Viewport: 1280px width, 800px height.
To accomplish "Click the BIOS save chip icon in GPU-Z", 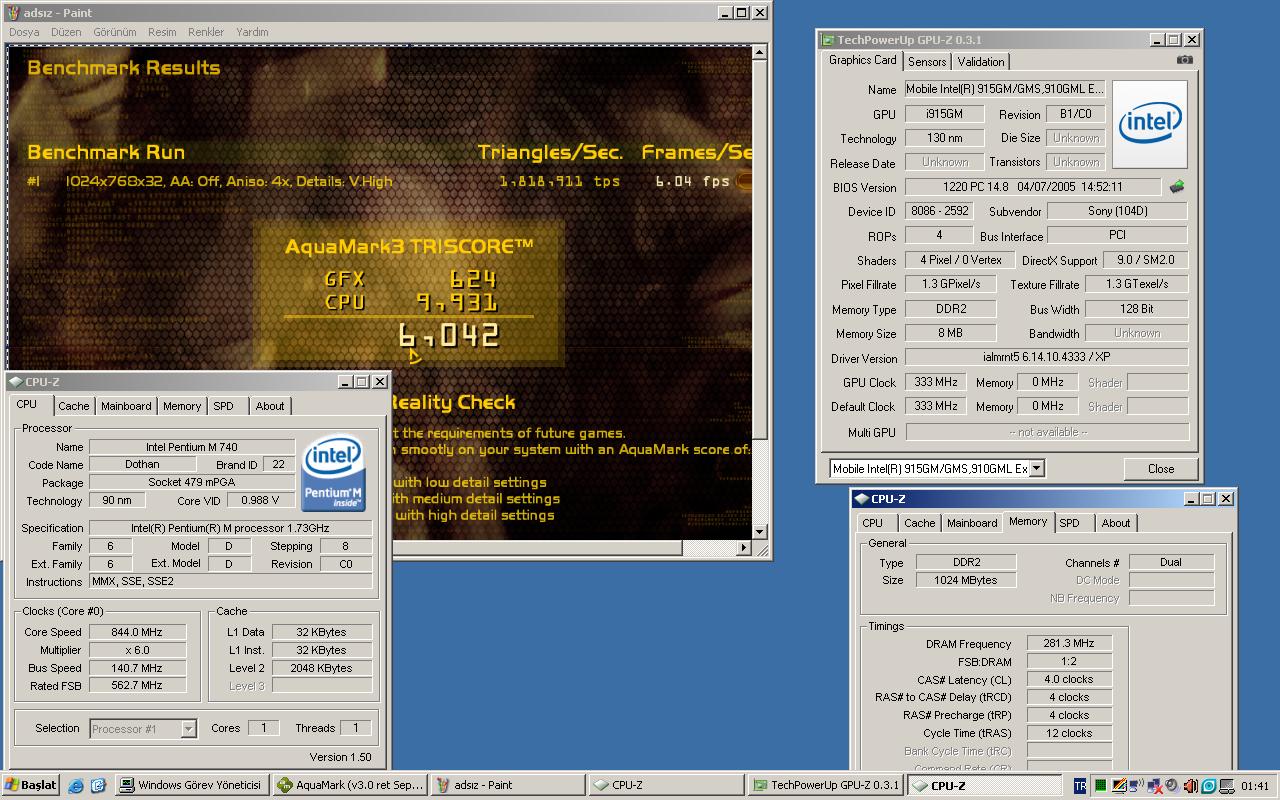I will pyautogui.click(x=1177, y=187).
